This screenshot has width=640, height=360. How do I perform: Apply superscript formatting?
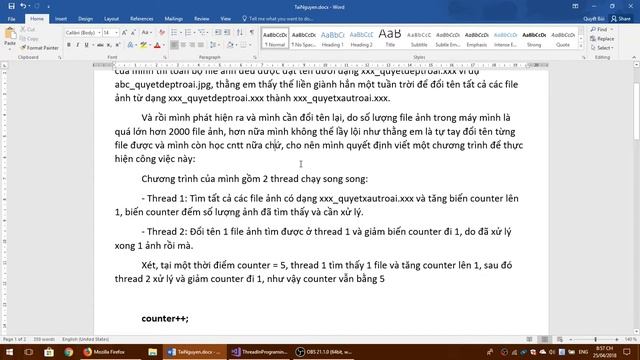[x=118, y=45]
